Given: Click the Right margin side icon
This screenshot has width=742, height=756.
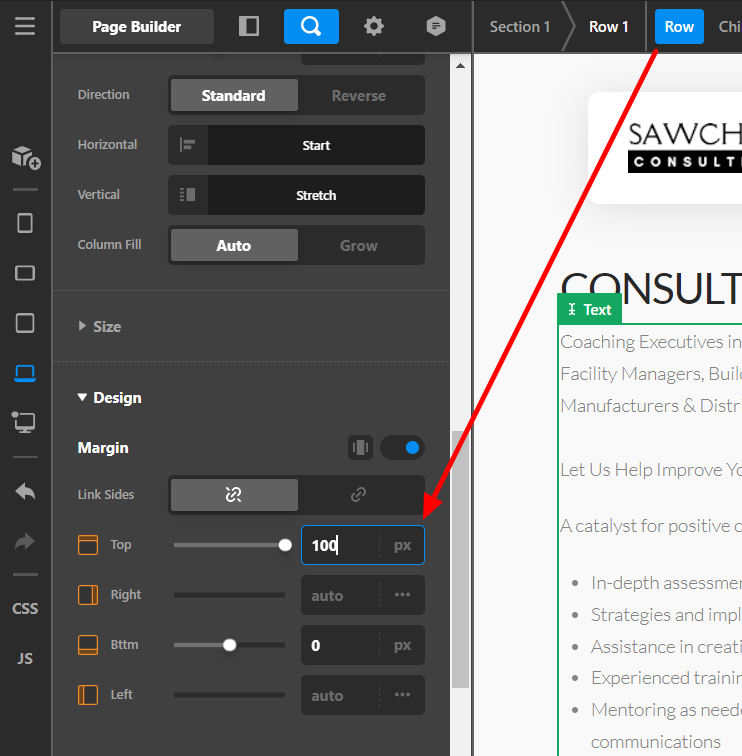Looking at the screenshot, I should click(x=88, y=595).
